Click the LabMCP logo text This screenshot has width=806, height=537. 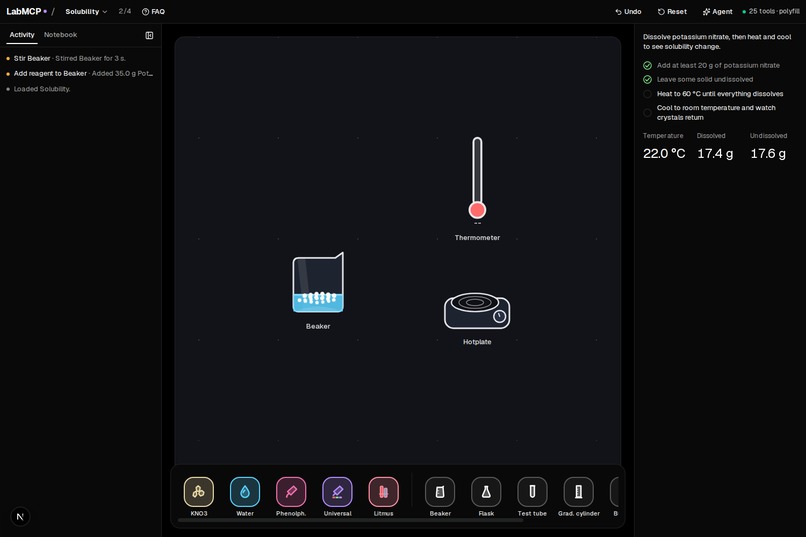(24, 11)
